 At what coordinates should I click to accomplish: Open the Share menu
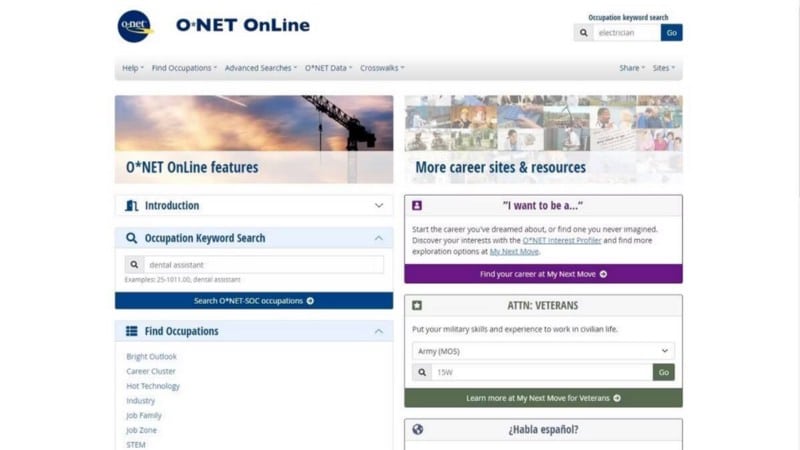pos(632,68)
